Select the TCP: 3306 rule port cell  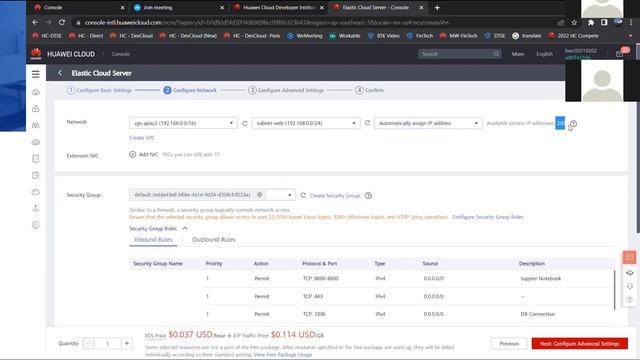pyautogui.click(x=314, y=314)
